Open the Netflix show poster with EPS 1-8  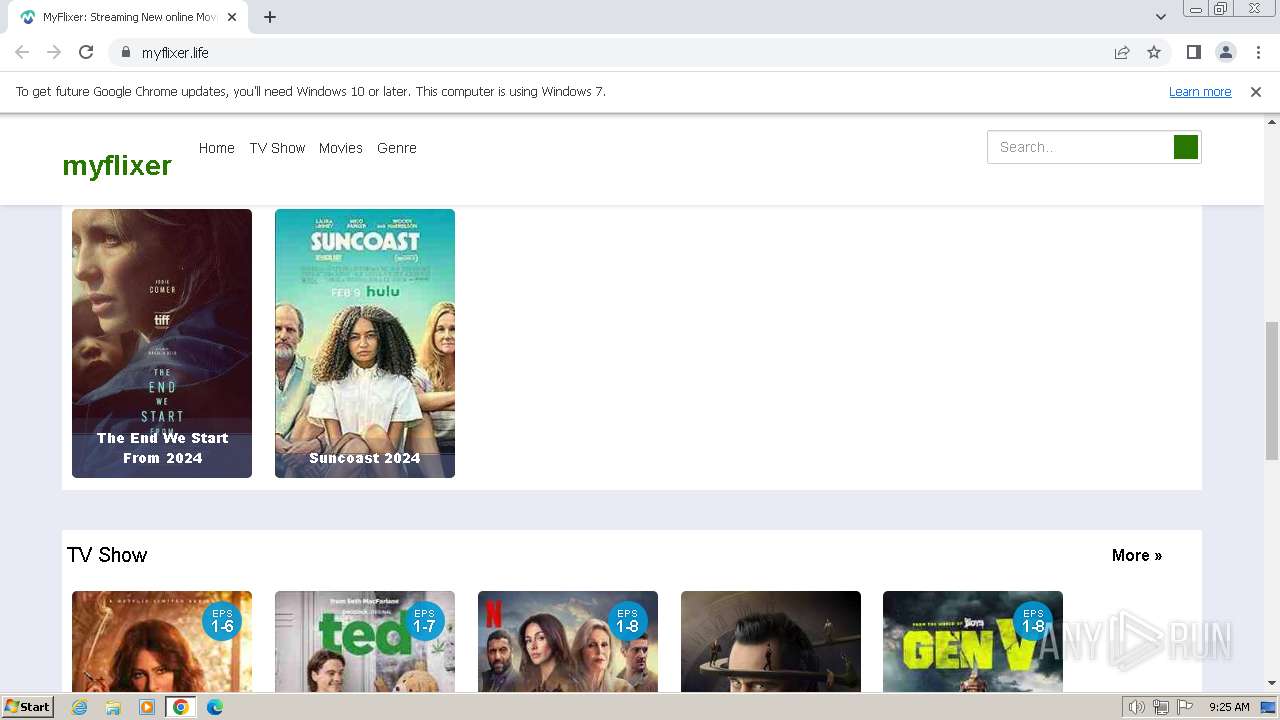[568, 641]
